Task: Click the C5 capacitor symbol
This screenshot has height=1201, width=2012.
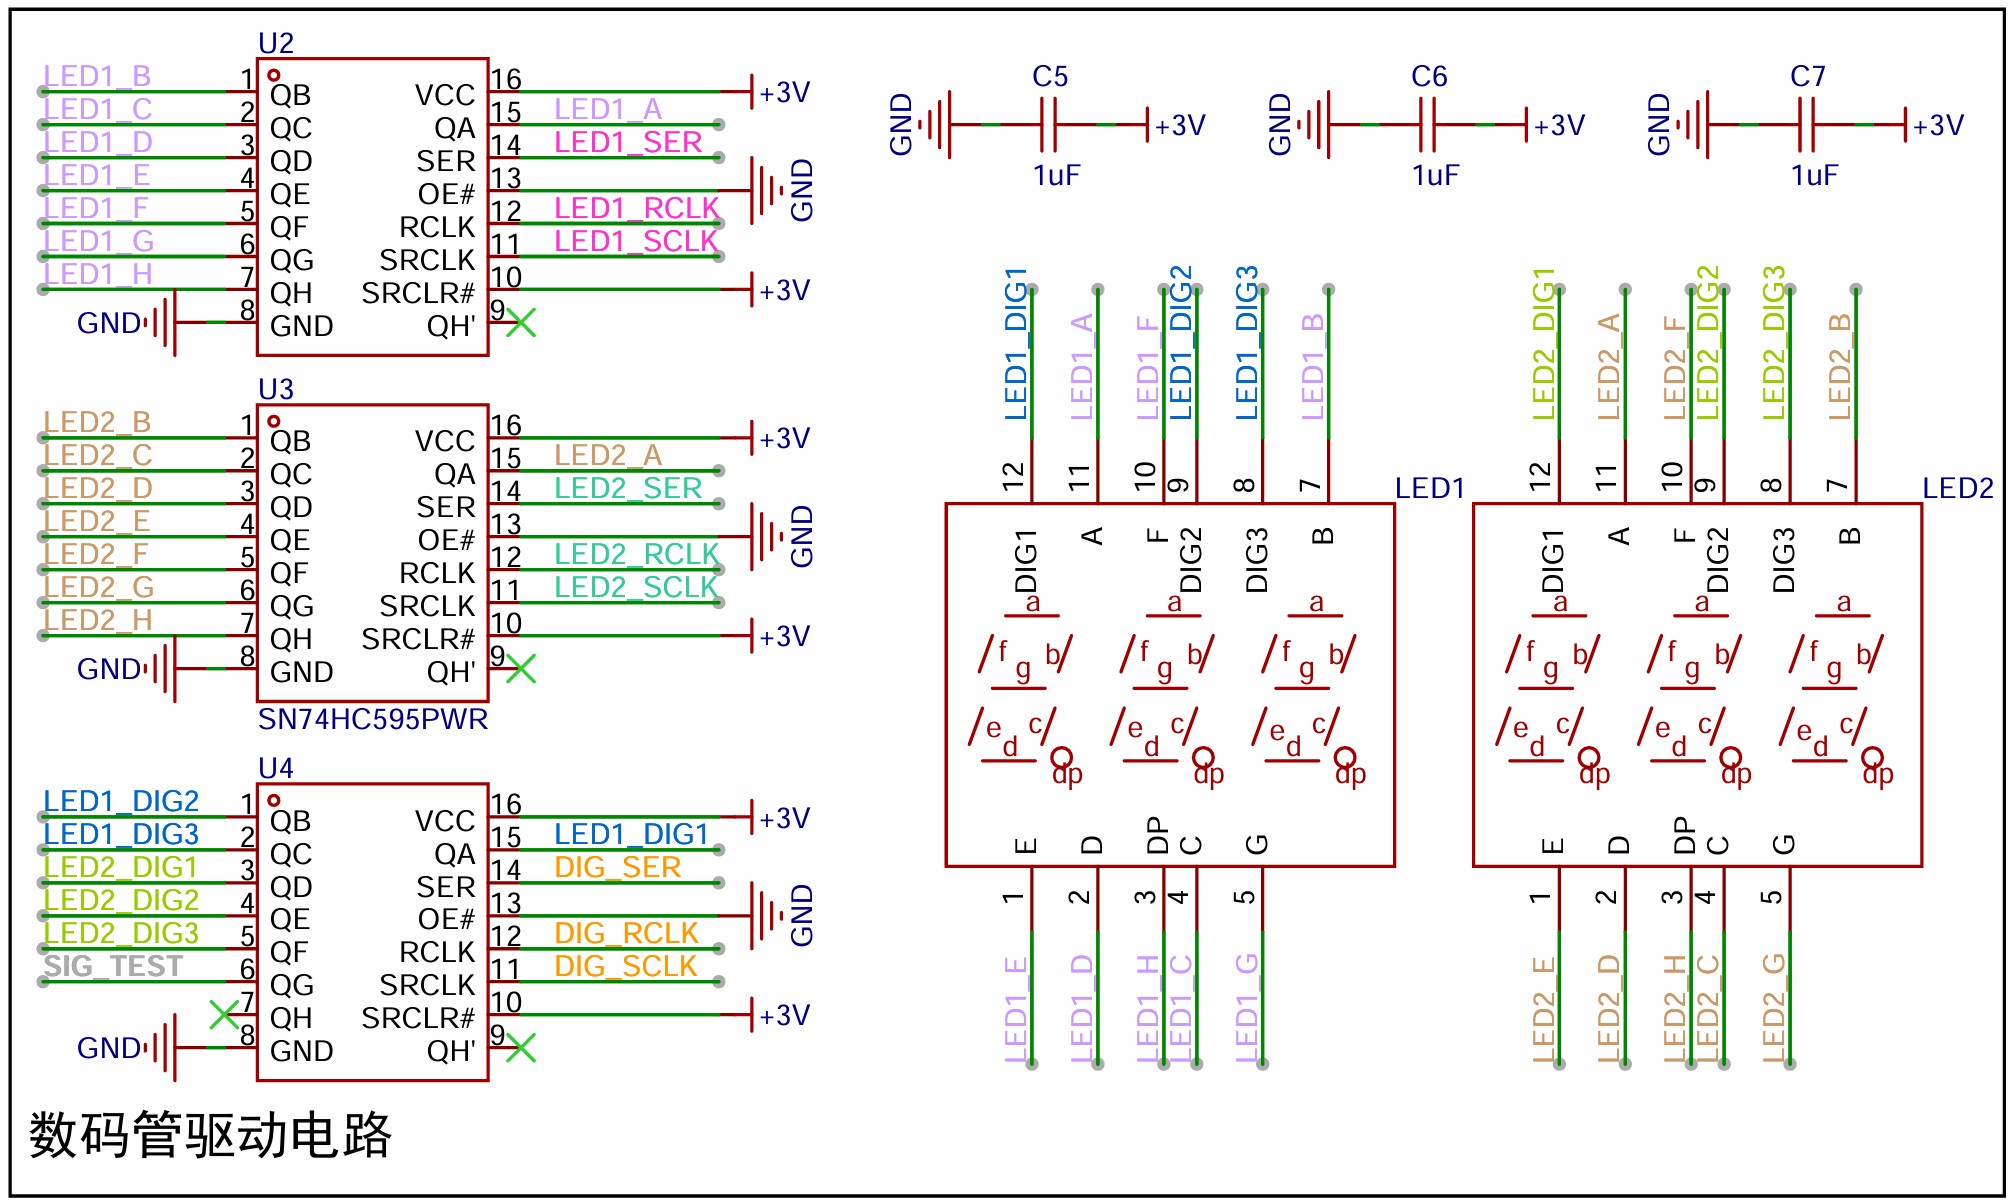Action: point(1049,125)
